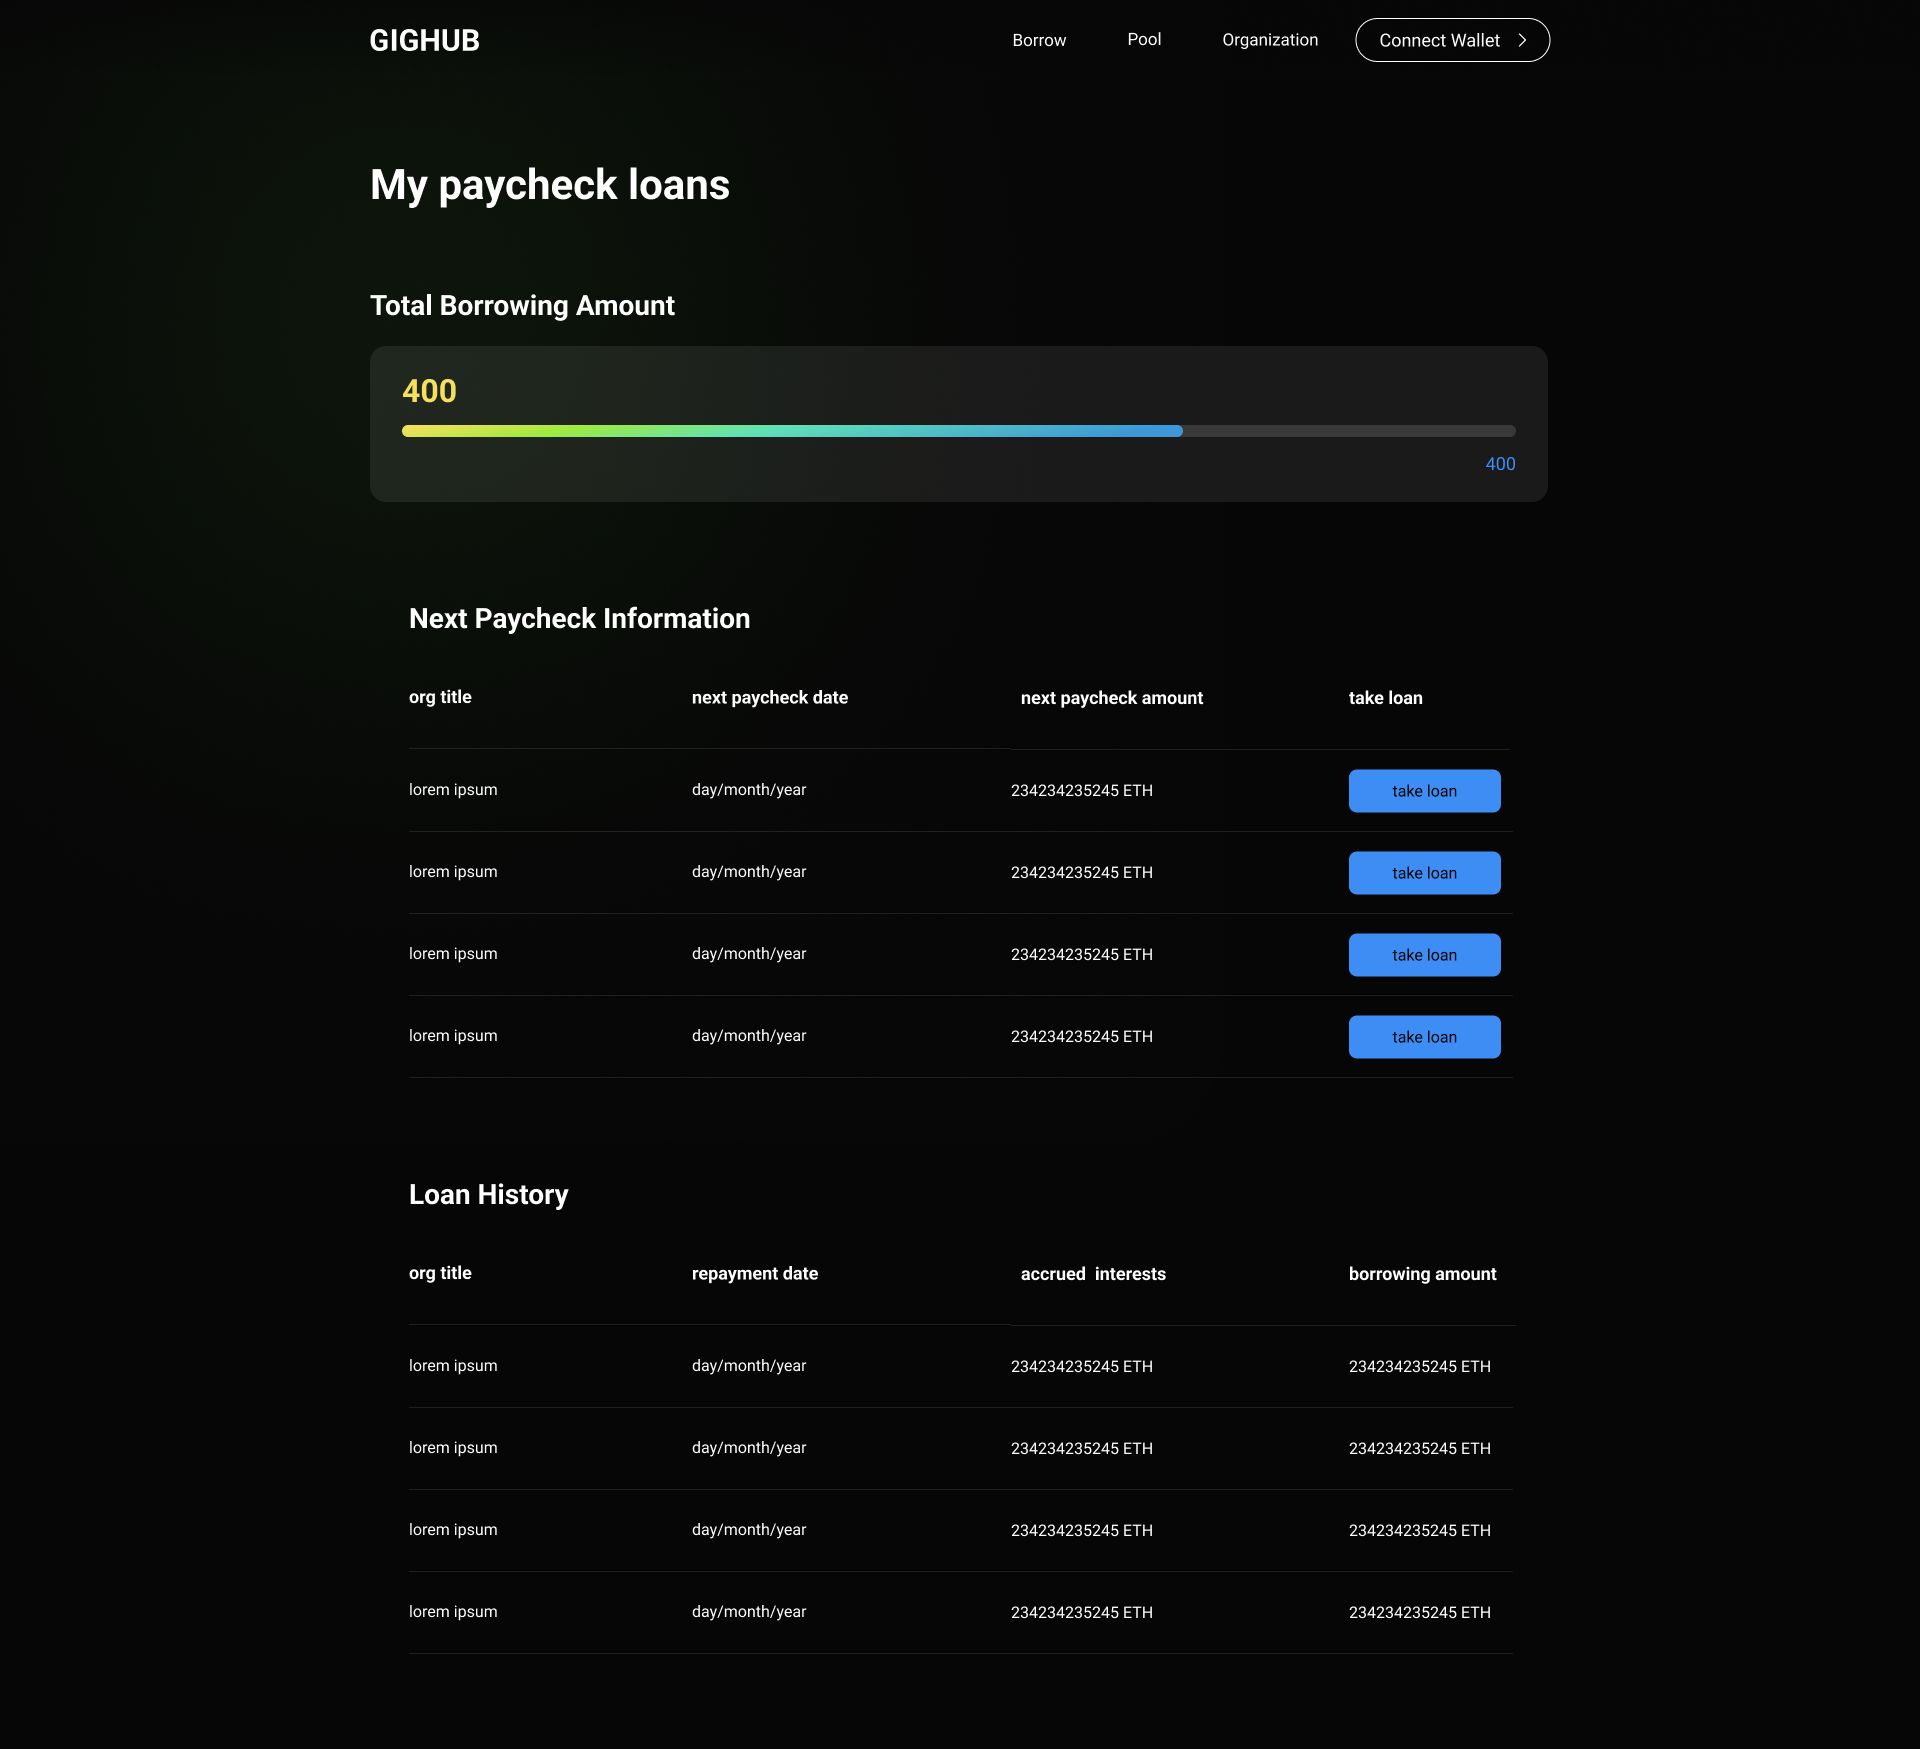Expand the Next Paycheck Information section
Image resolution: width=1920 pixels, height=1749 pixels.
[x=579, y=617]
